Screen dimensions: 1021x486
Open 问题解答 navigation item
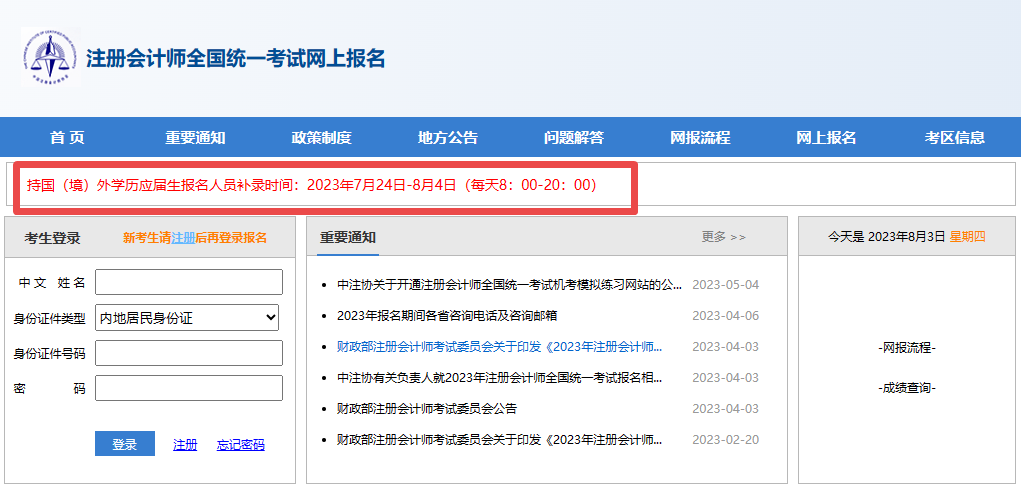574,138
